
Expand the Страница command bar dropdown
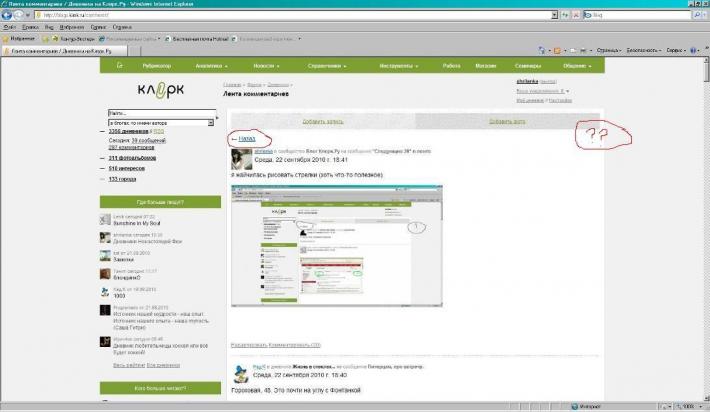(x=609, y=51)
